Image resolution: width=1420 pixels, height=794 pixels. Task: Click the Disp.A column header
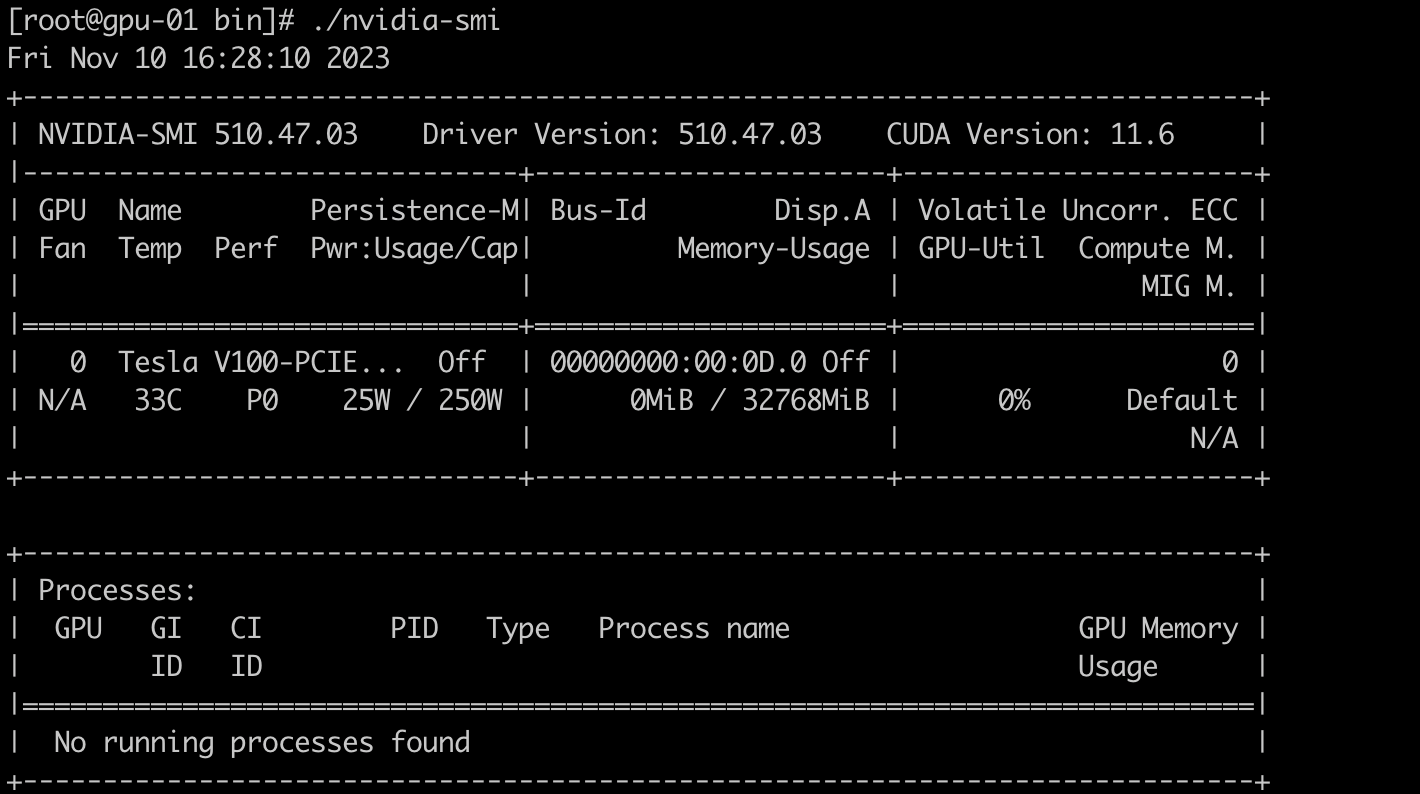(822, 210)
